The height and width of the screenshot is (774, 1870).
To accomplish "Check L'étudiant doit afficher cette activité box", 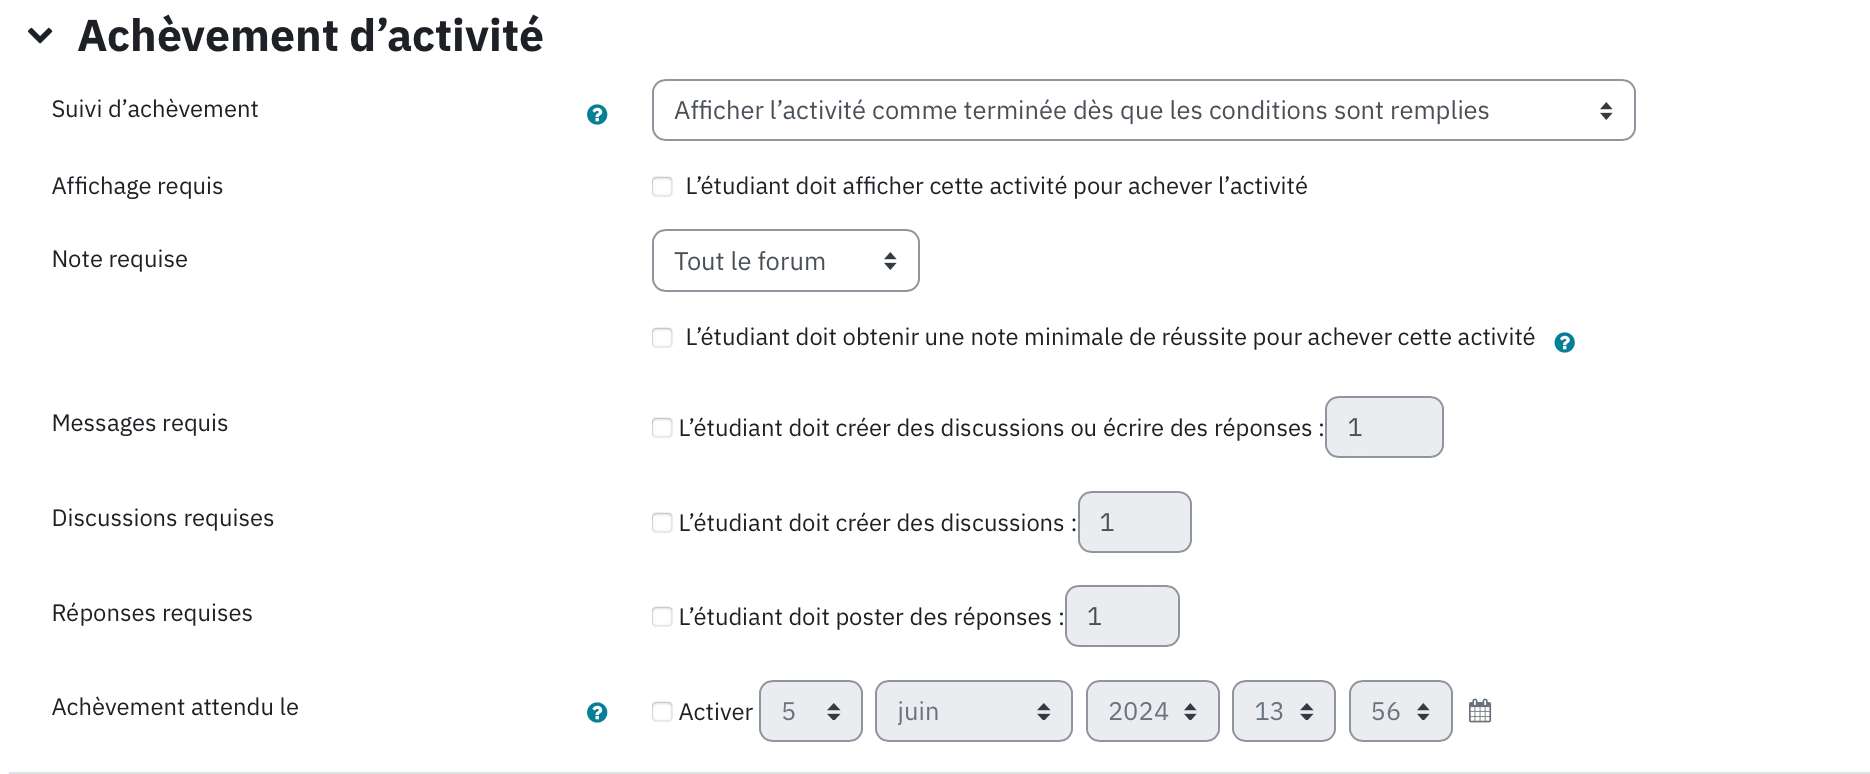I will pos(662,186).
